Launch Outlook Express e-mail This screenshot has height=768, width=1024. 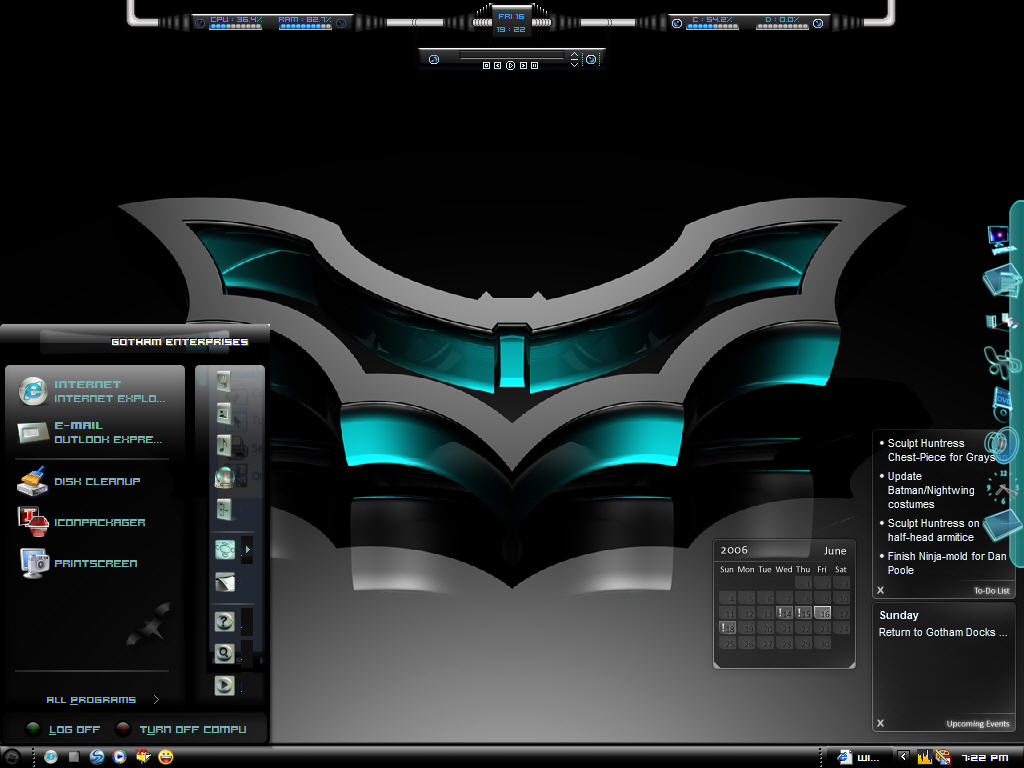92,430
